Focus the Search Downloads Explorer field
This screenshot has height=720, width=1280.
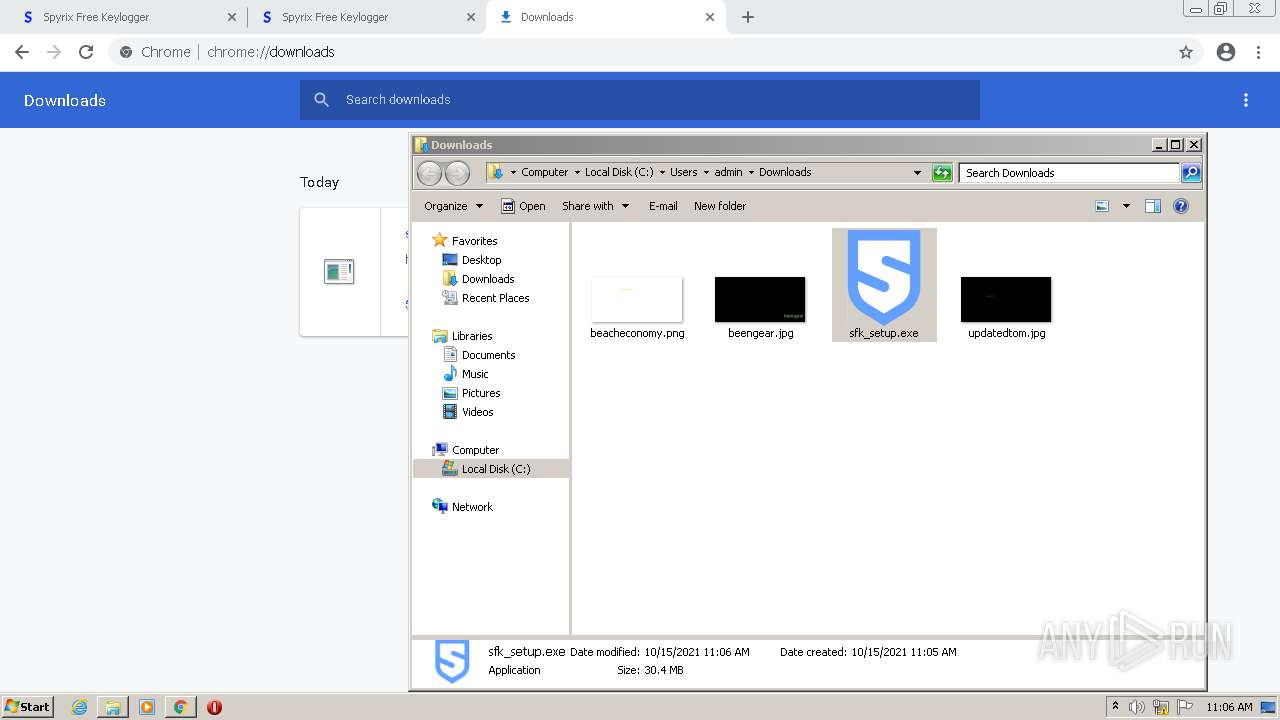(x=1069, y=173)
